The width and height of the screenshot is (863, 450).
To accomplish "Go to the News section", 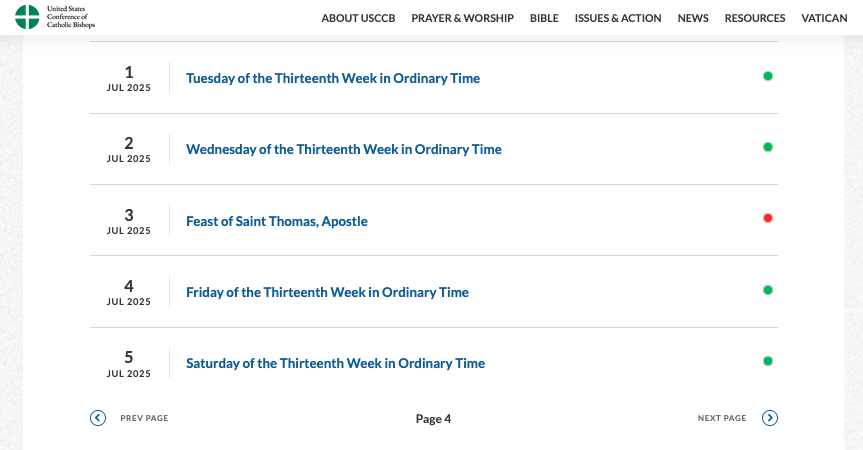I will click(693, 18).
